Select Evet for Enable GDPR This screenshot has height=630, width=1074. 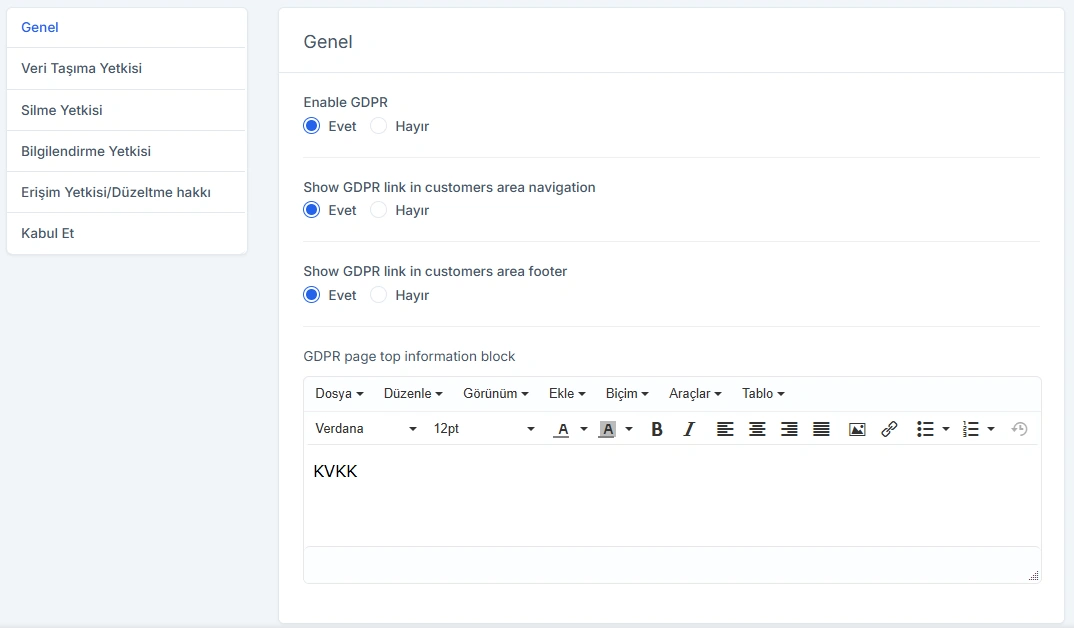point(312,126)
